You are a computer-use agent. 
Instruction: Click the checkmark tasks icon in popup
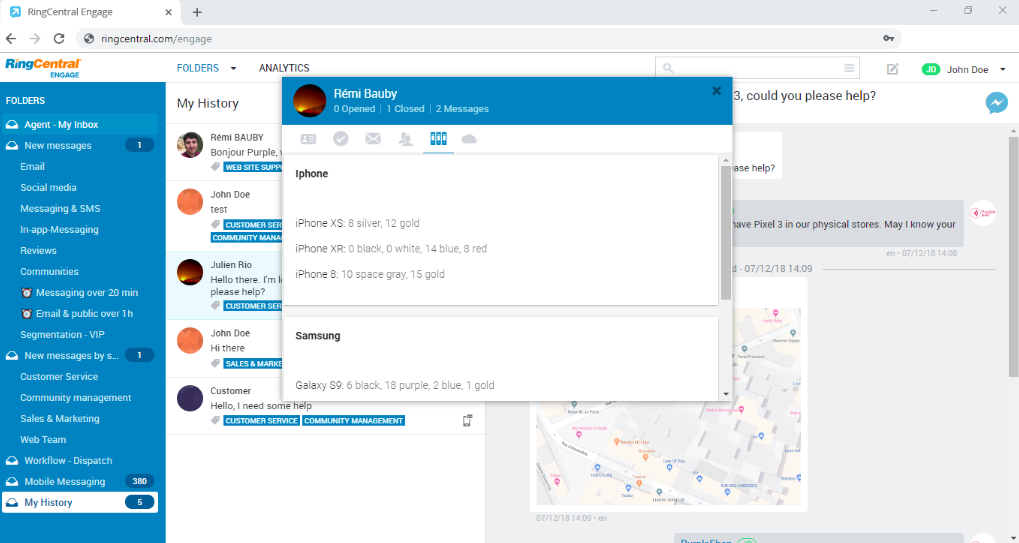pyautogui.click(x=341, y=139)
